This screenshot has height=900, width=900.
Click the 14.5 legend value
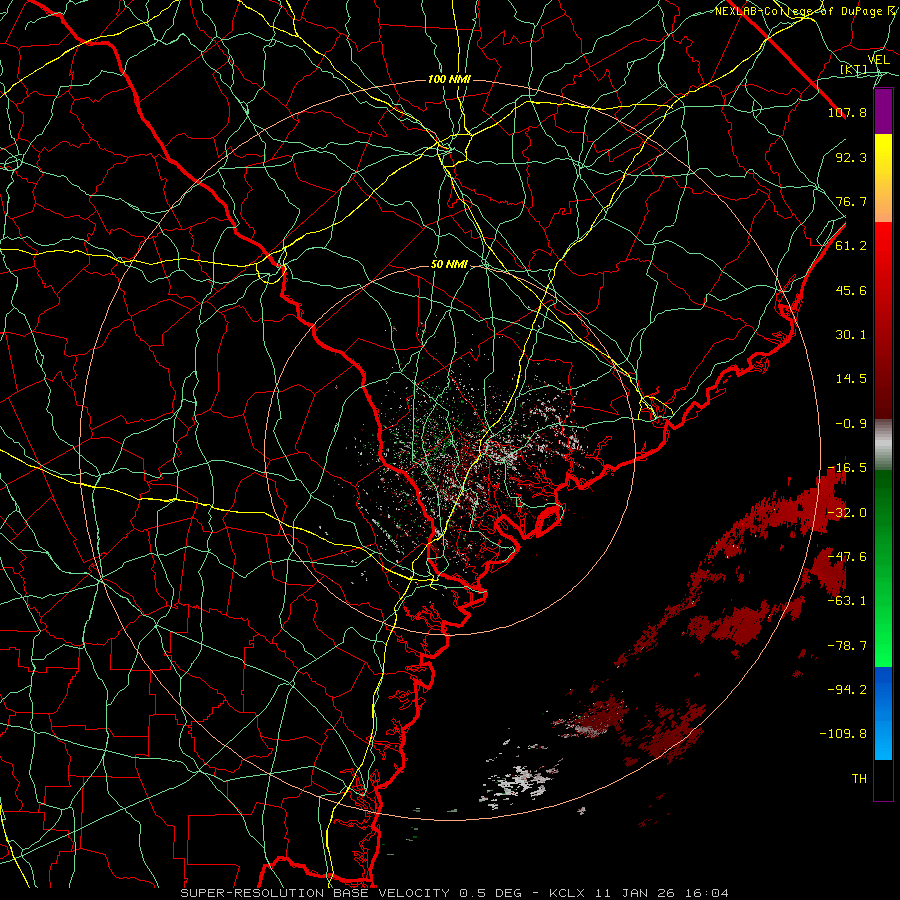851,379
